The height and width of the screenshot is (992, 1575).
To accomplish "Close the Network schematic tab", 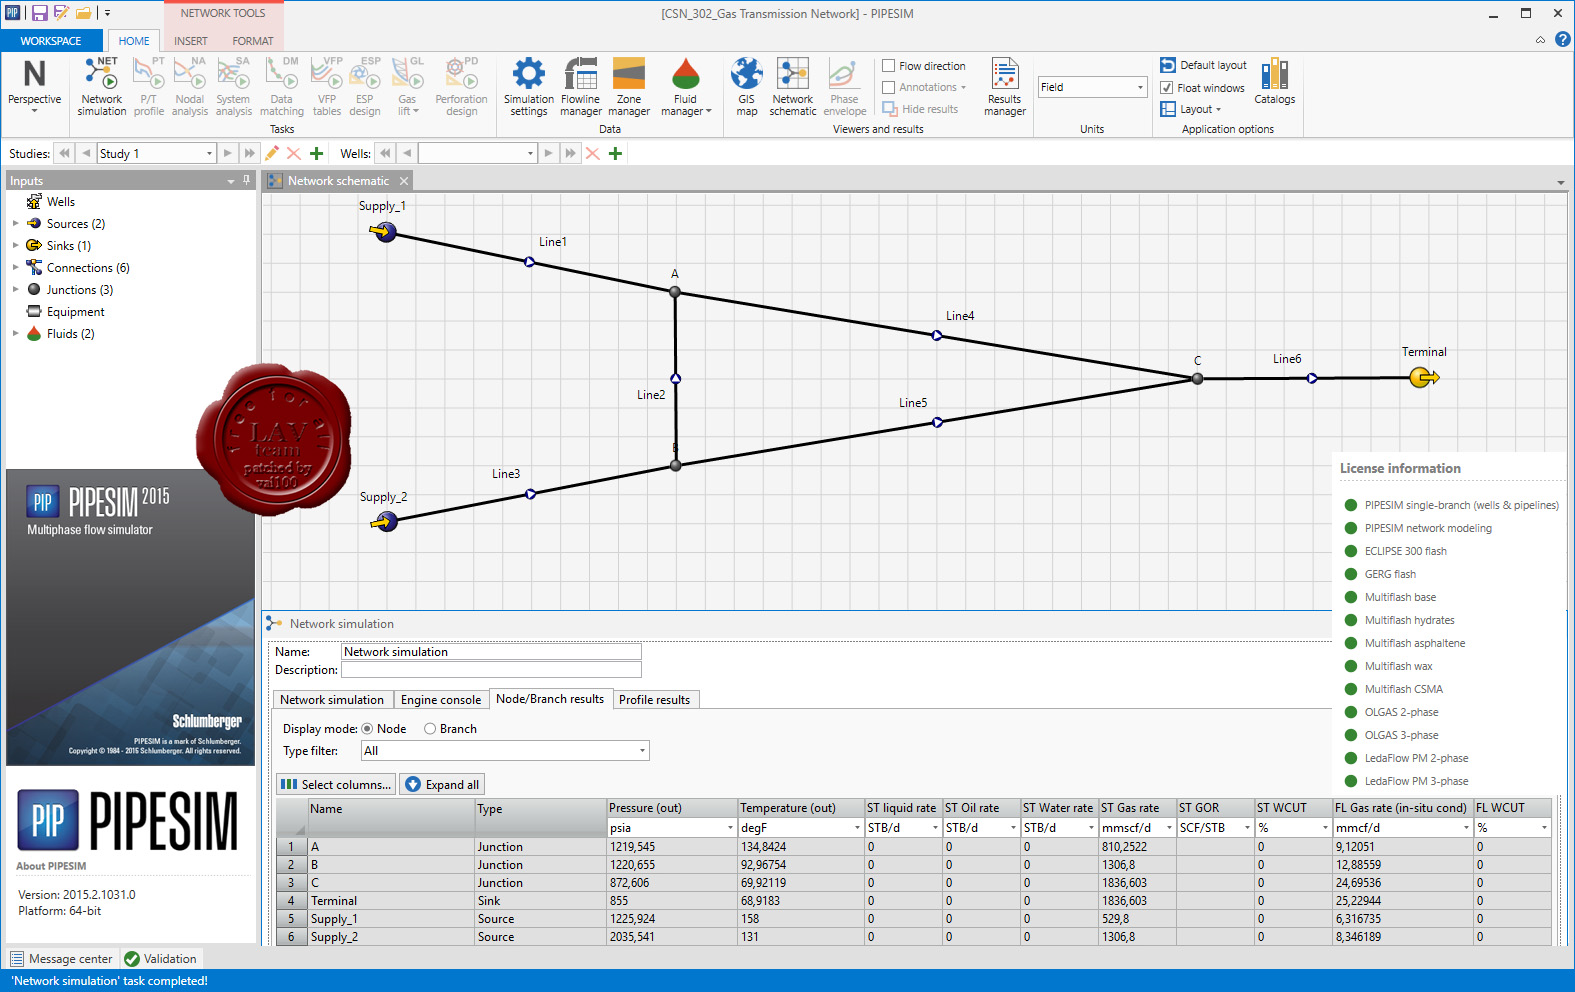I will 404,181.
